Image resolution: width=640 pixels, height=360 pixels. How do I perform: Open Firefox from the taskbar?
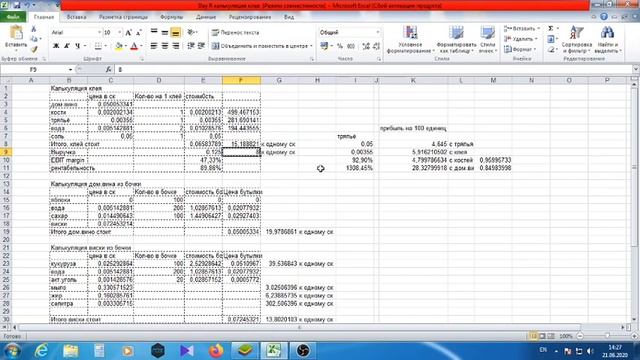pos(216,351)
